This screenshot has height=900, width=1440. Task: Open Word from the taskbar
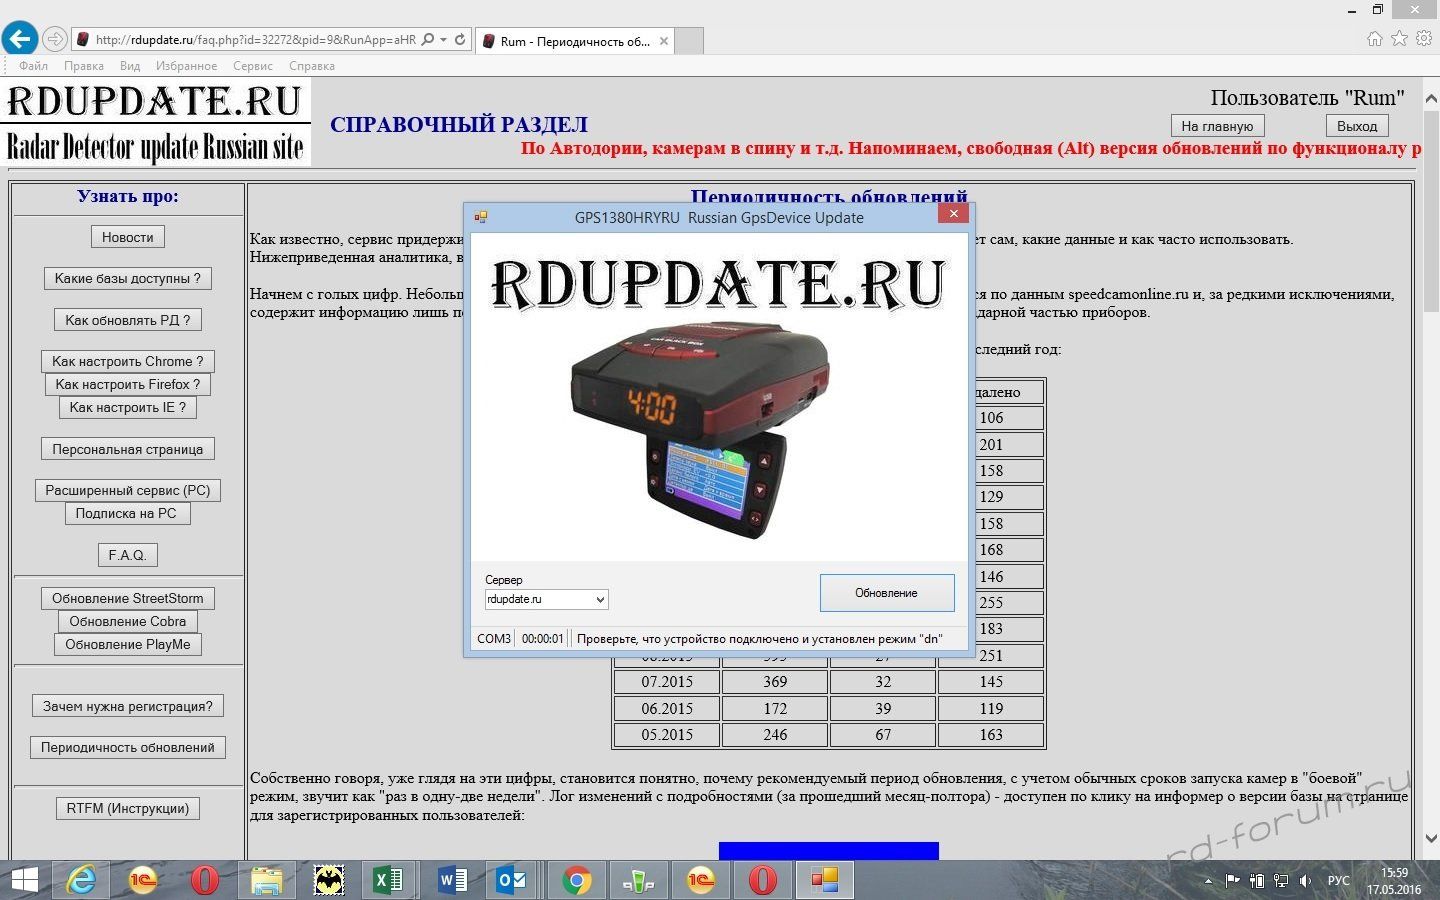[452, 880]
